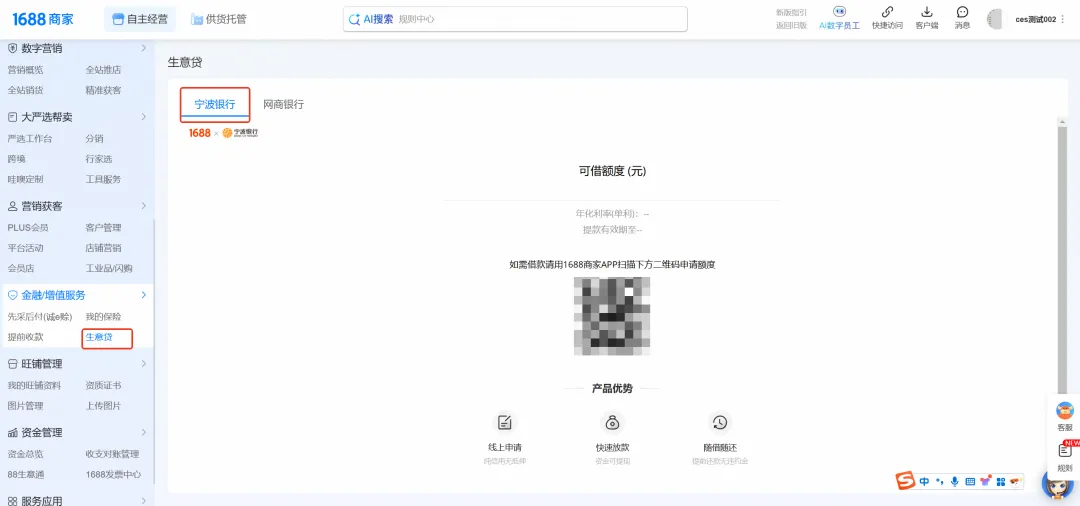Expand the 数字营销 section chevron
This screenshot has height=506, width=1080.
click(x=143, y=48)
